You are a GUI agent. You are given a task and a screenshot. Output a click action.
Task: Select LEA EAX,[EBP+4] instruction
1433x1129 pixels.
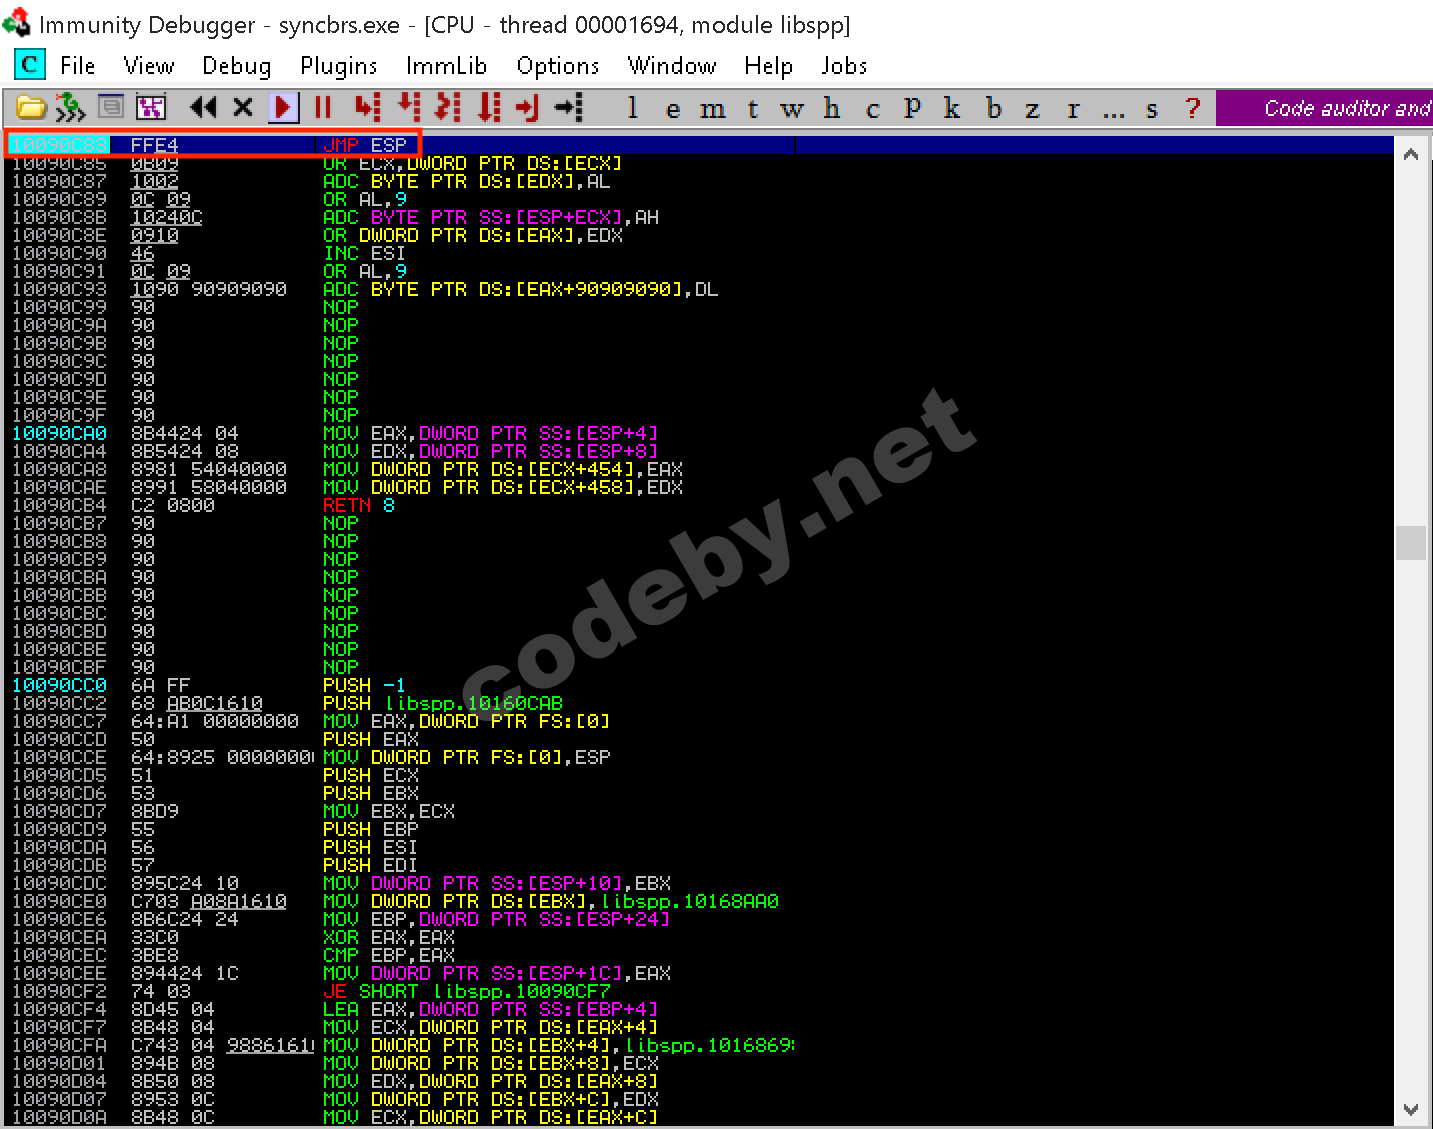491,1010
